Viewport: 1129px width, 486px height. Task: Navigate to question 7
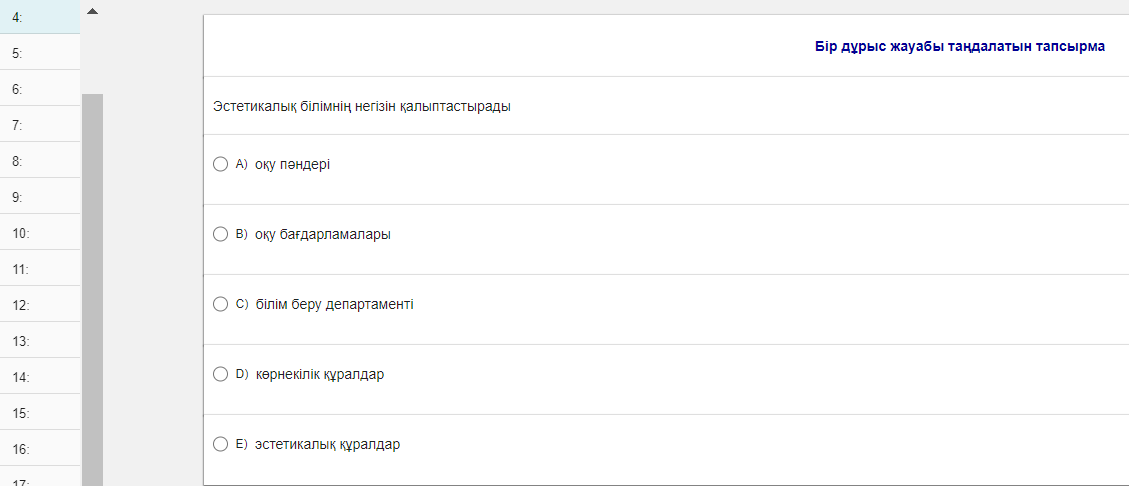point(40,125)
